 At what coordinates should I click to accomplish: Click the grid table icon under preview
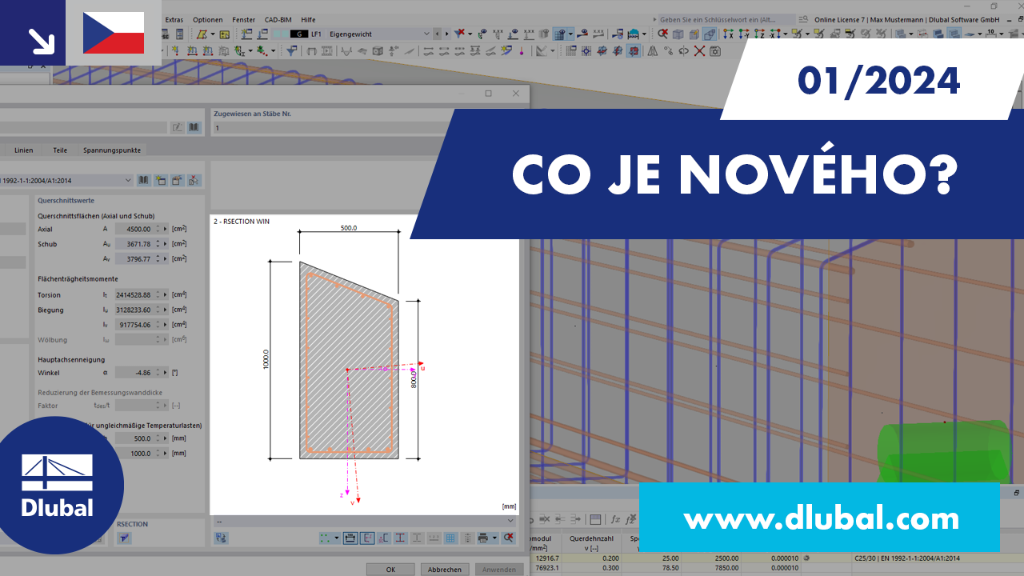point(451,538)
